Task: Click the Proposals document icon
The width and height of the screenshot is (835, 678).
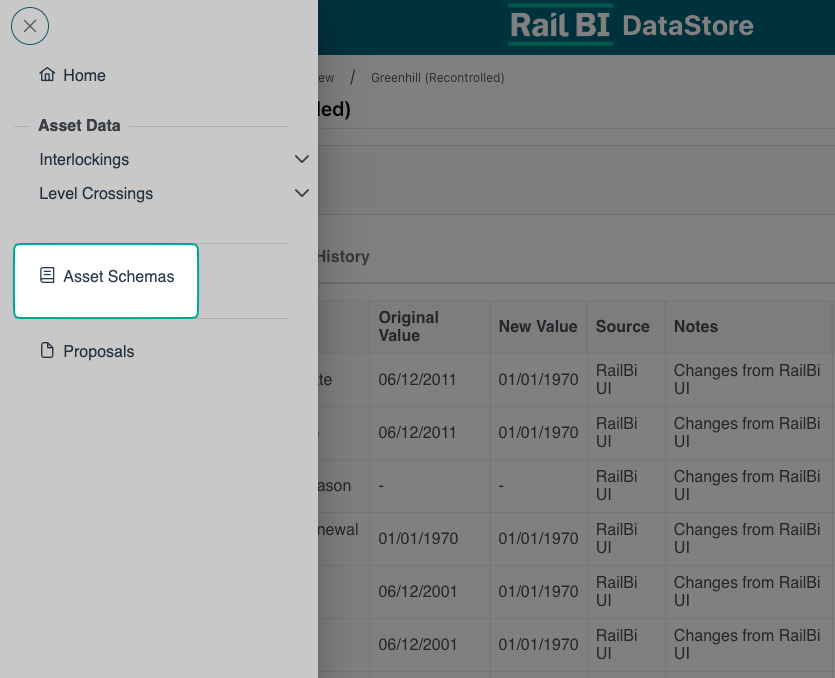Action: (47, 351)
